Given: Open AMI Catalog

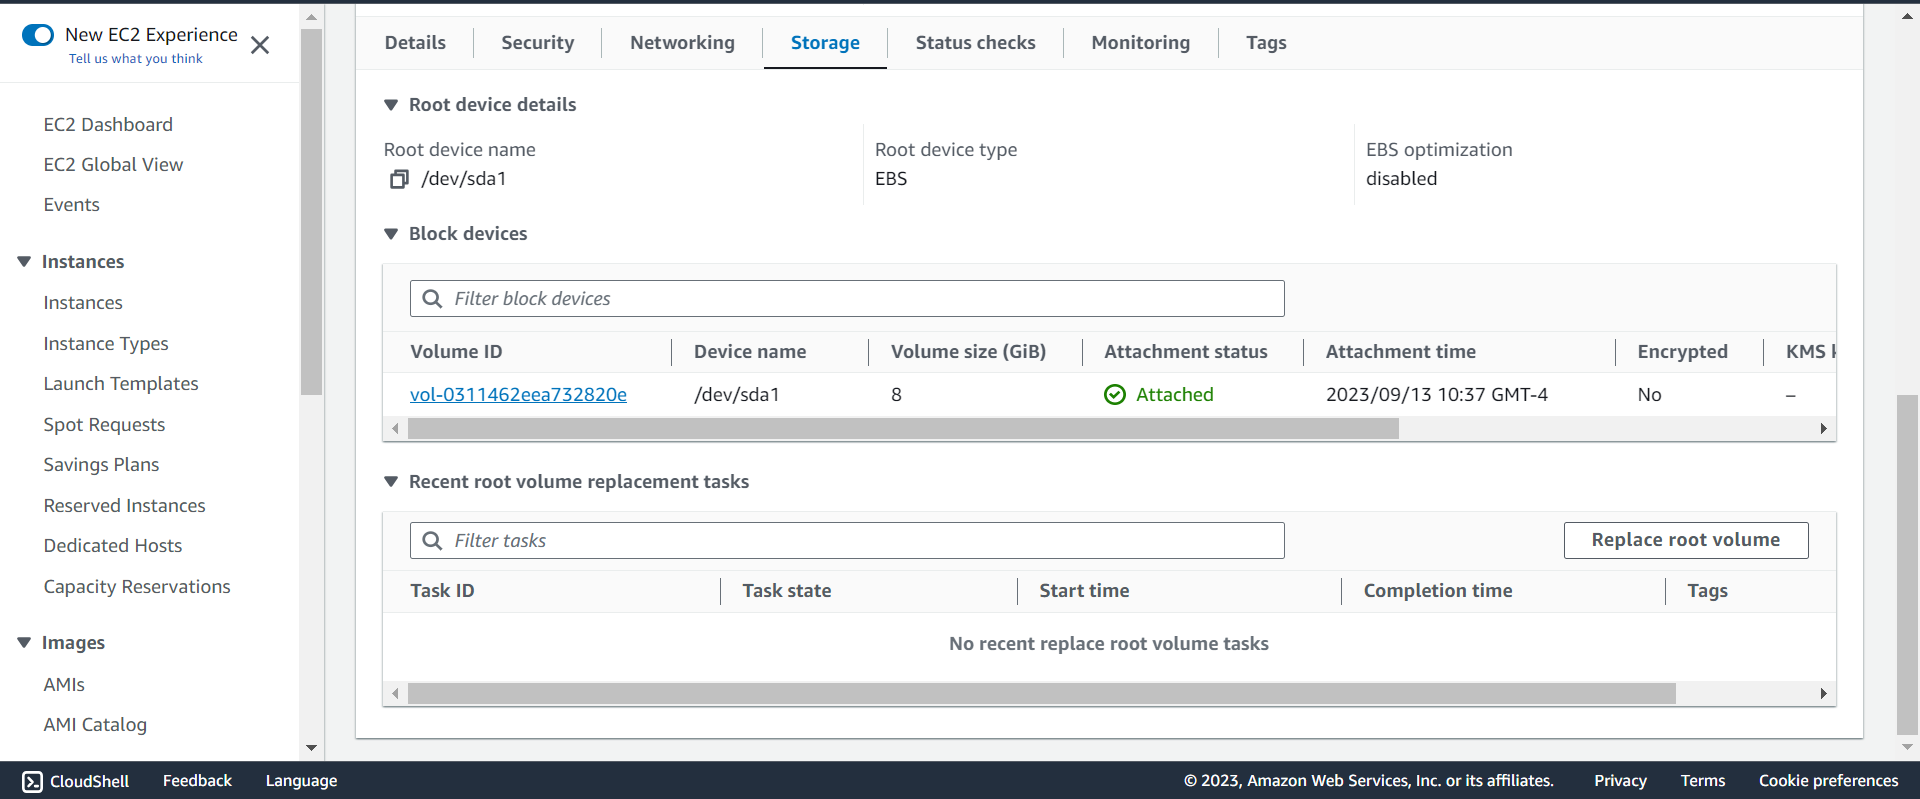Looking at the screenshot, I should 95,725.
